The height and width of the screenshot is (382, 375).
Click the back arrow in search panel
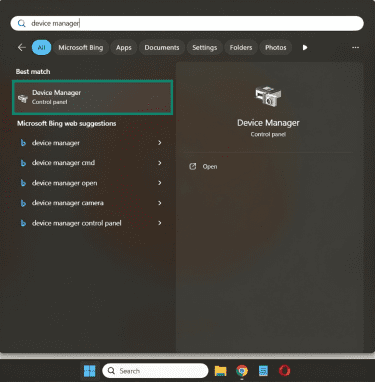point(22,47)
